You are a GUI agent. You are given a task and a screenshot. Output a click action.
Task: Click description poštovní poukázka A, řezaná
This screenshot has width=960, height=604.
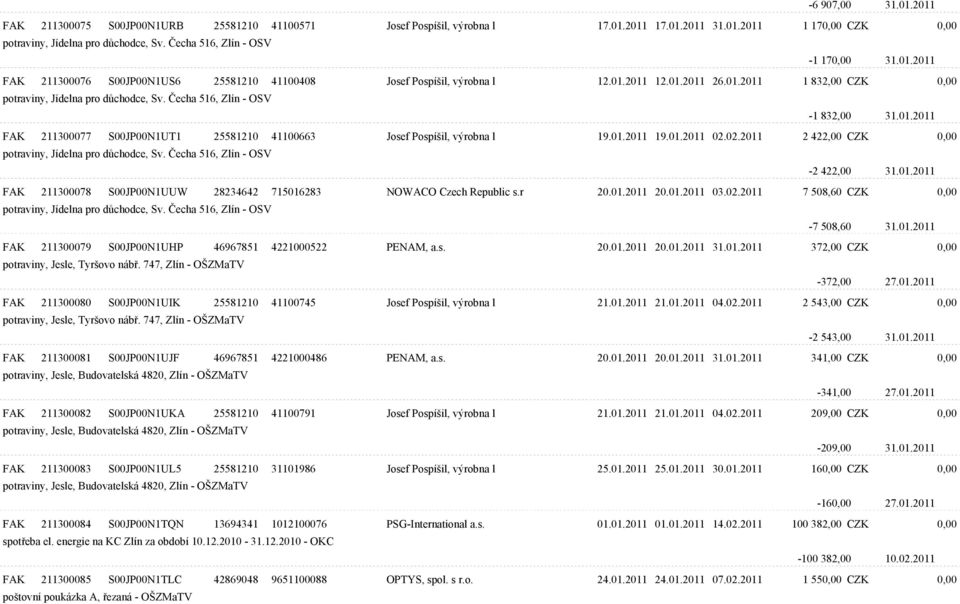(x=69, y=597)
